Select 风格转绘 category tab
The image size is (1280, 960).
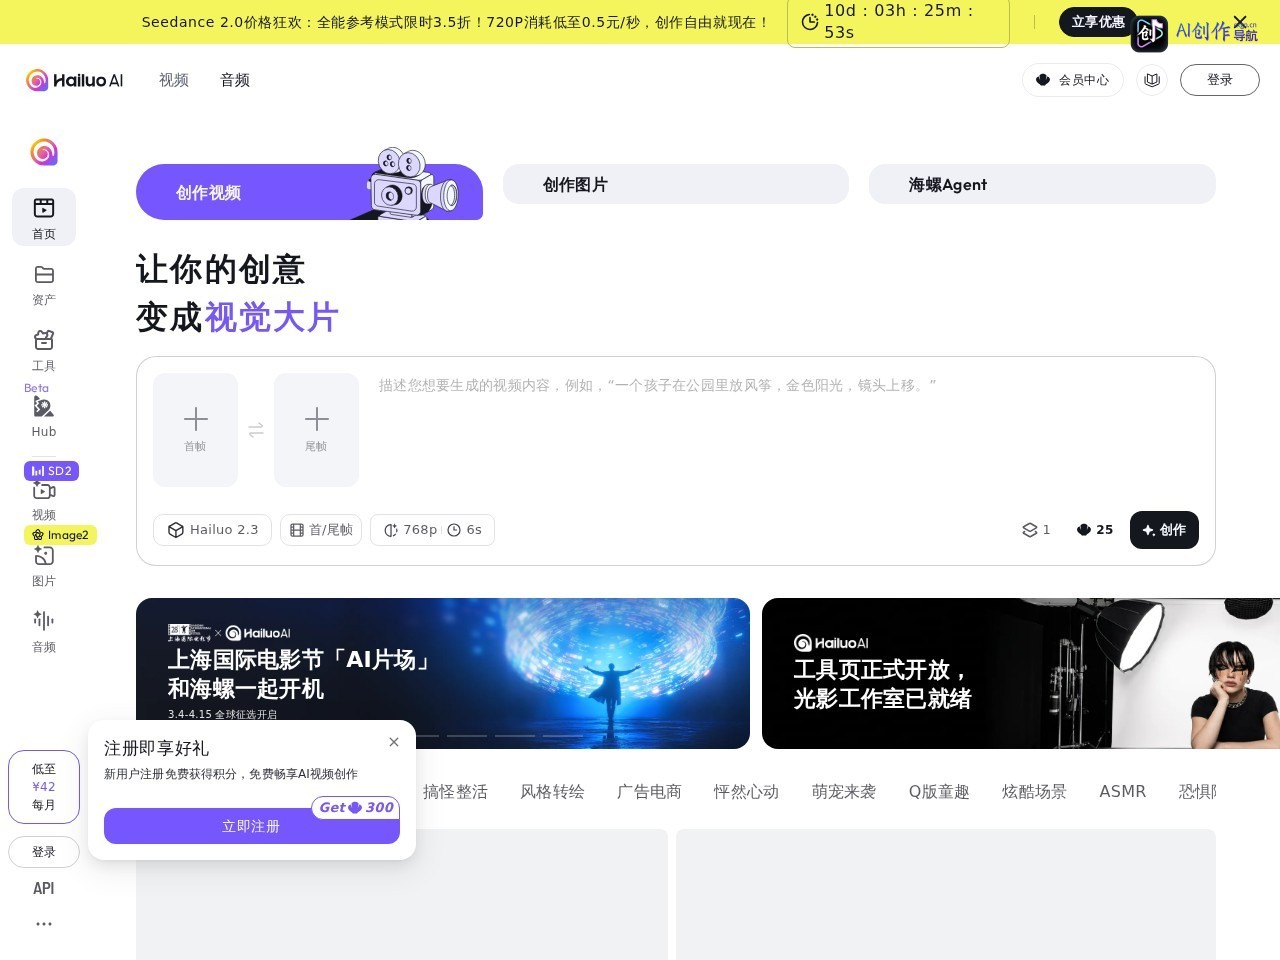pyautogui.click(x=552, y=792)
